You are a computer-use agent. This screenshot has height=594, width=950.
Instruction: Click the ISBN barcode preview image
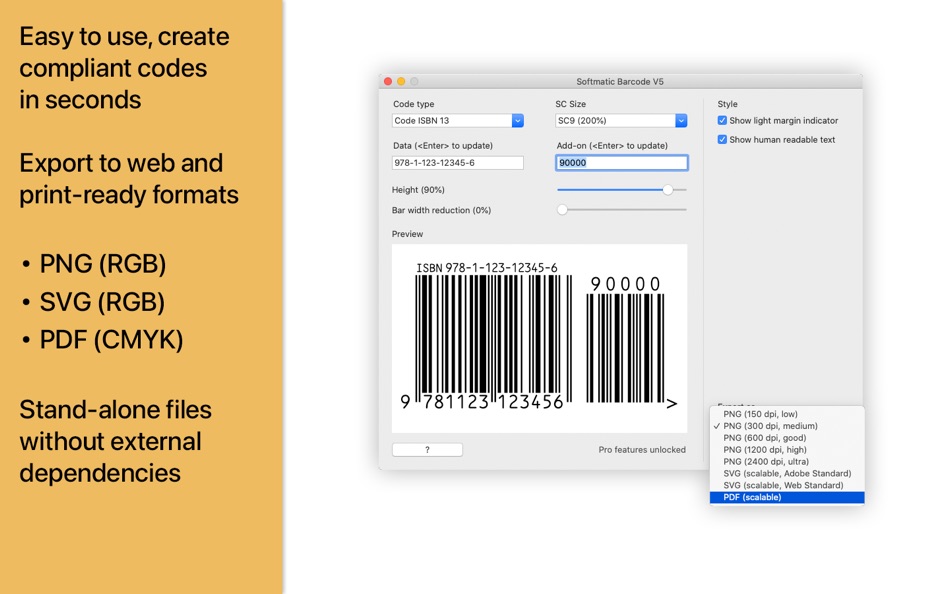[x=539, y=338]
